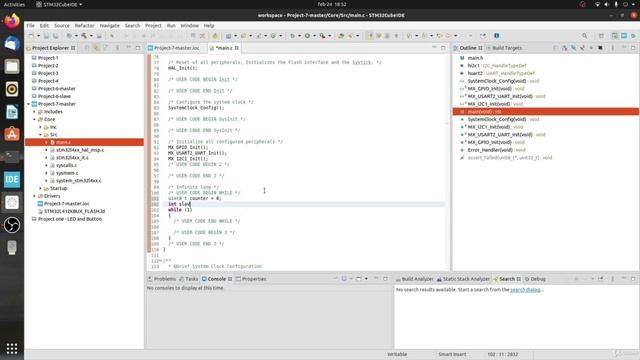Click the Open Console icon in console toolbar
Image resolution: width=640 pixels, height=360 pixels.
359,279
